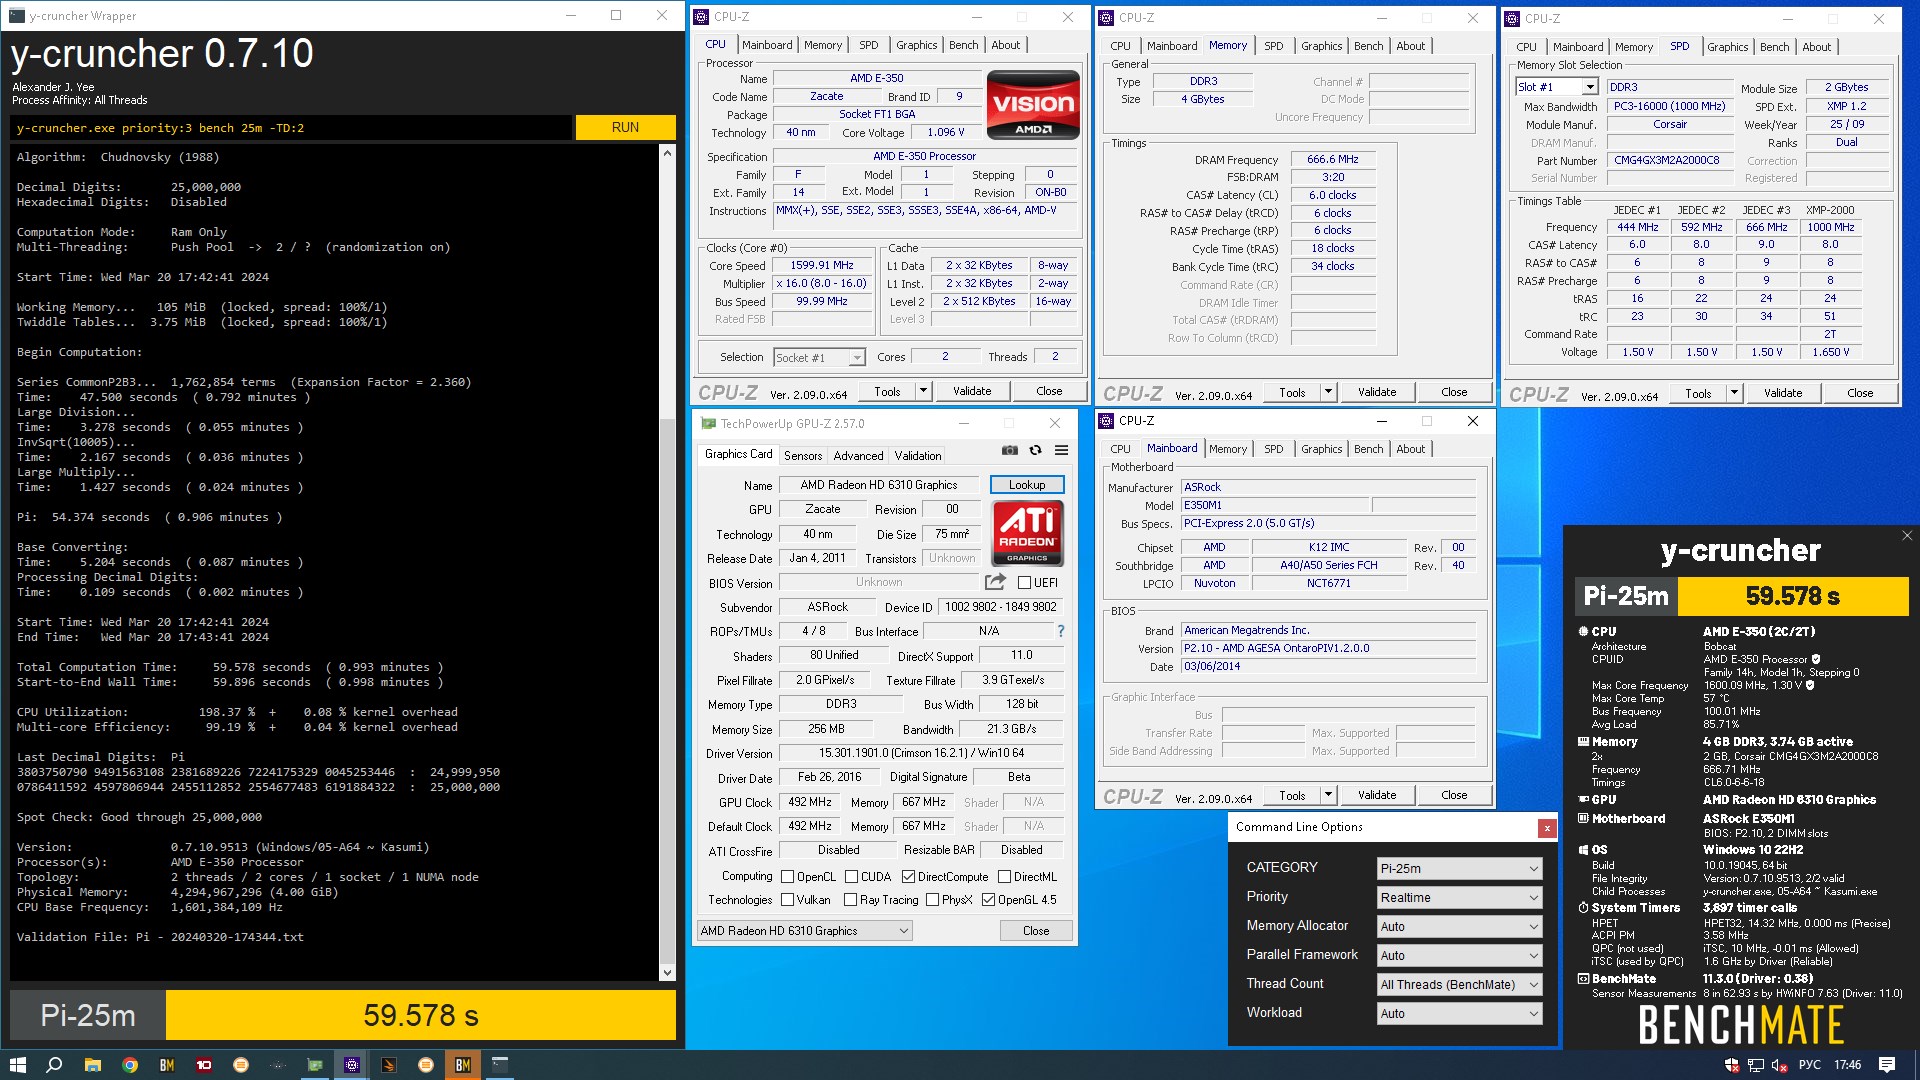Open the Parallel Framework dropdown
The width and height of the screenshot is (1920, 1080).
[x=1459, y=956]
